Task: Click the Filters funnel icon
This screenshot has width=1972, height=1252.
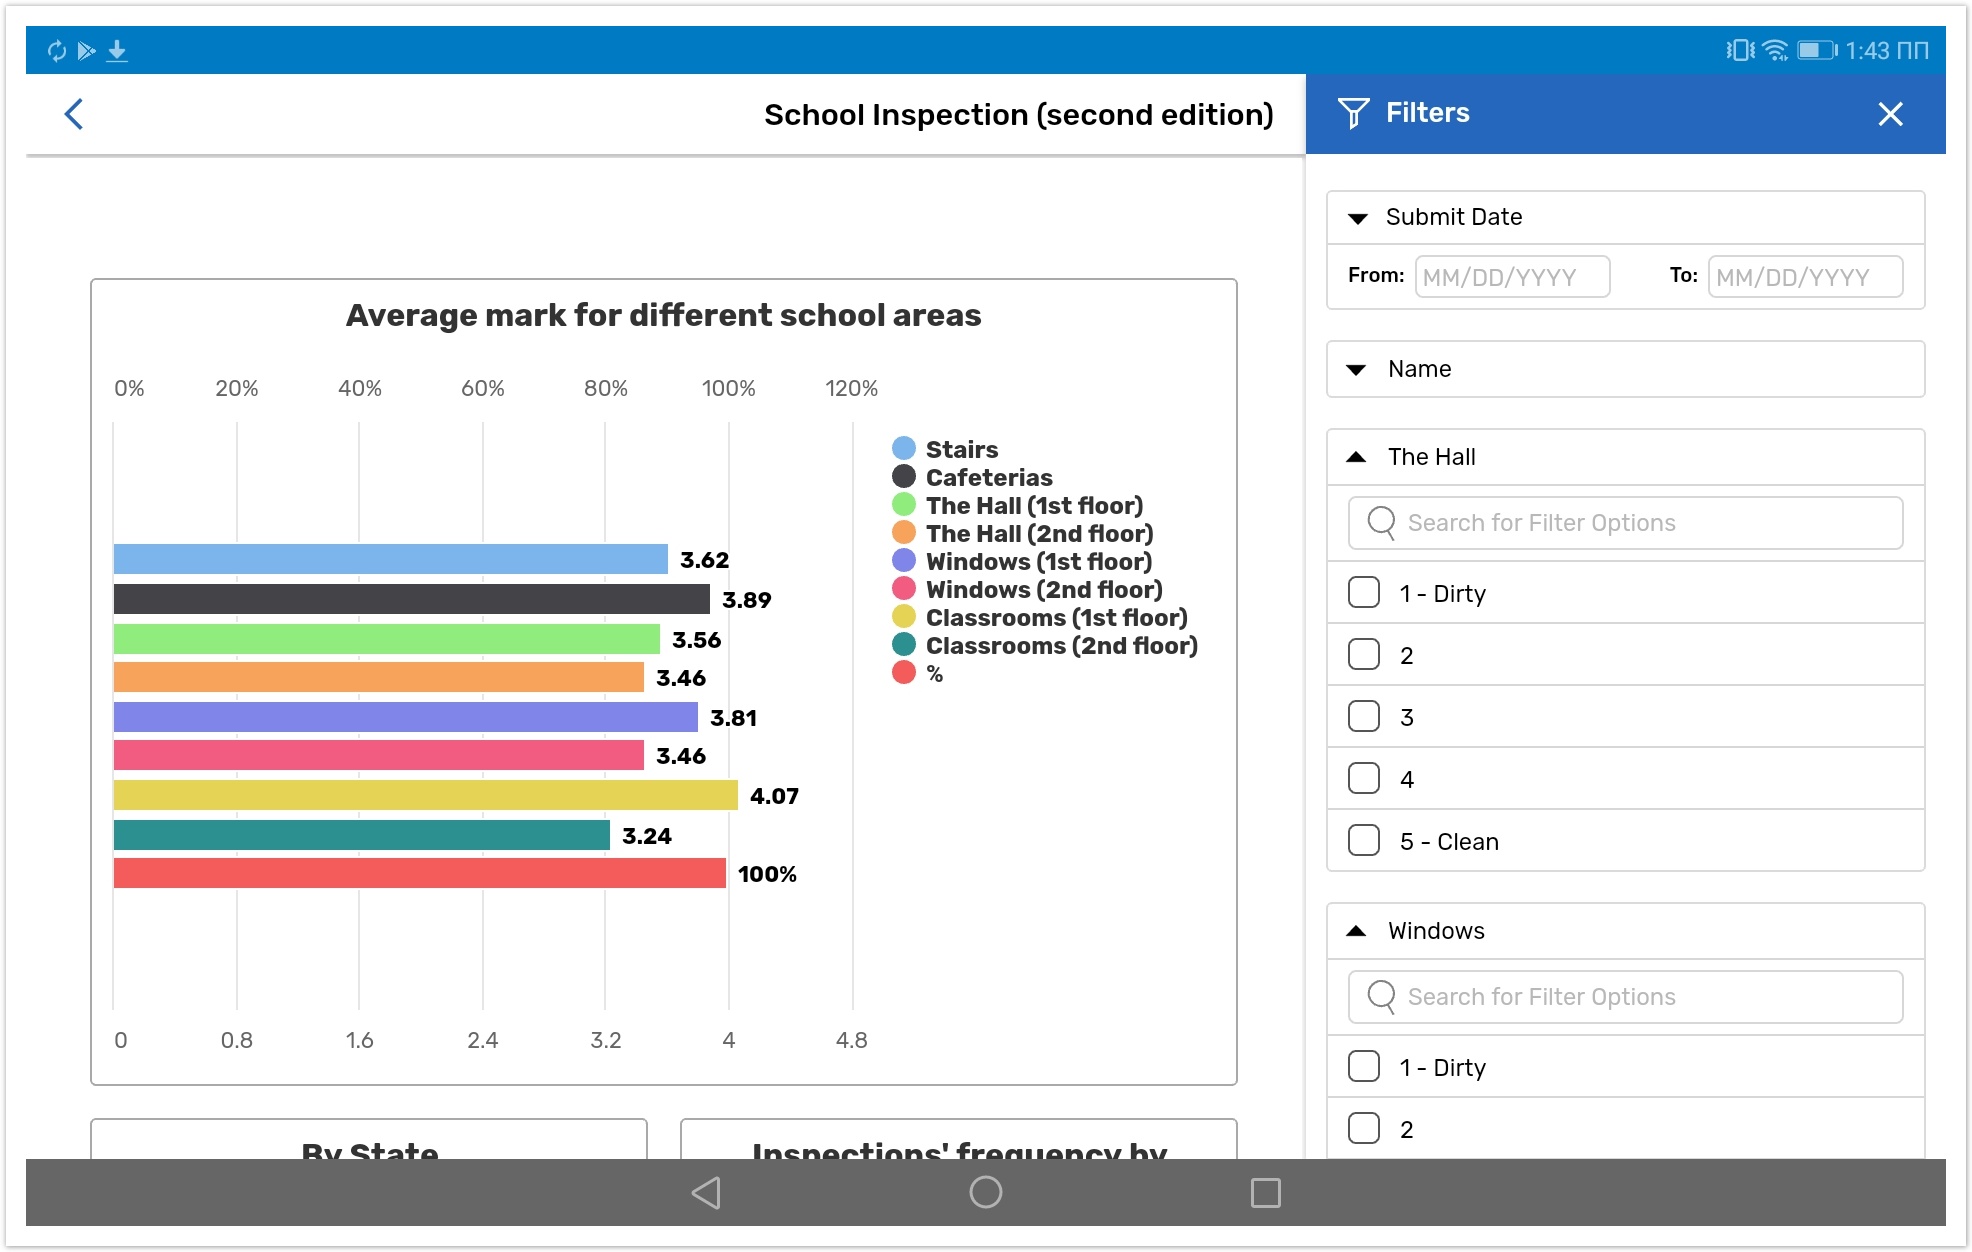Action: click(1353, 113)
